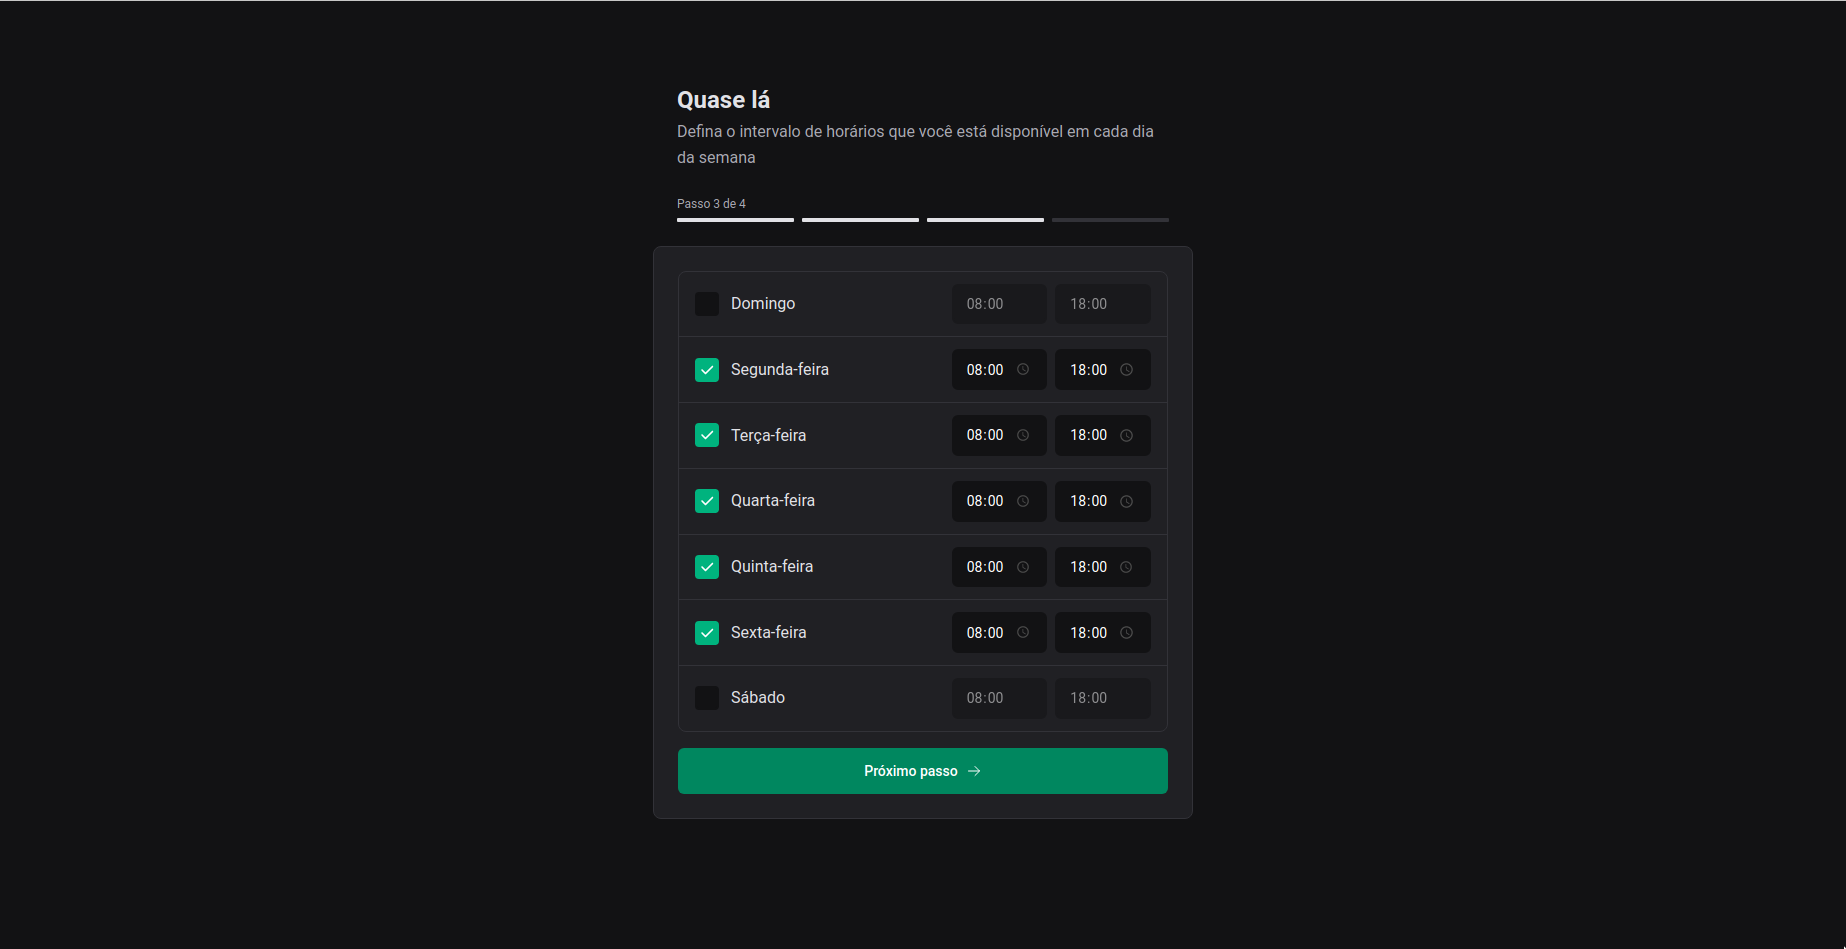Enable the Domingo checkbox
This screenshot has width=1846, height=949.
[x=707, y=304]
